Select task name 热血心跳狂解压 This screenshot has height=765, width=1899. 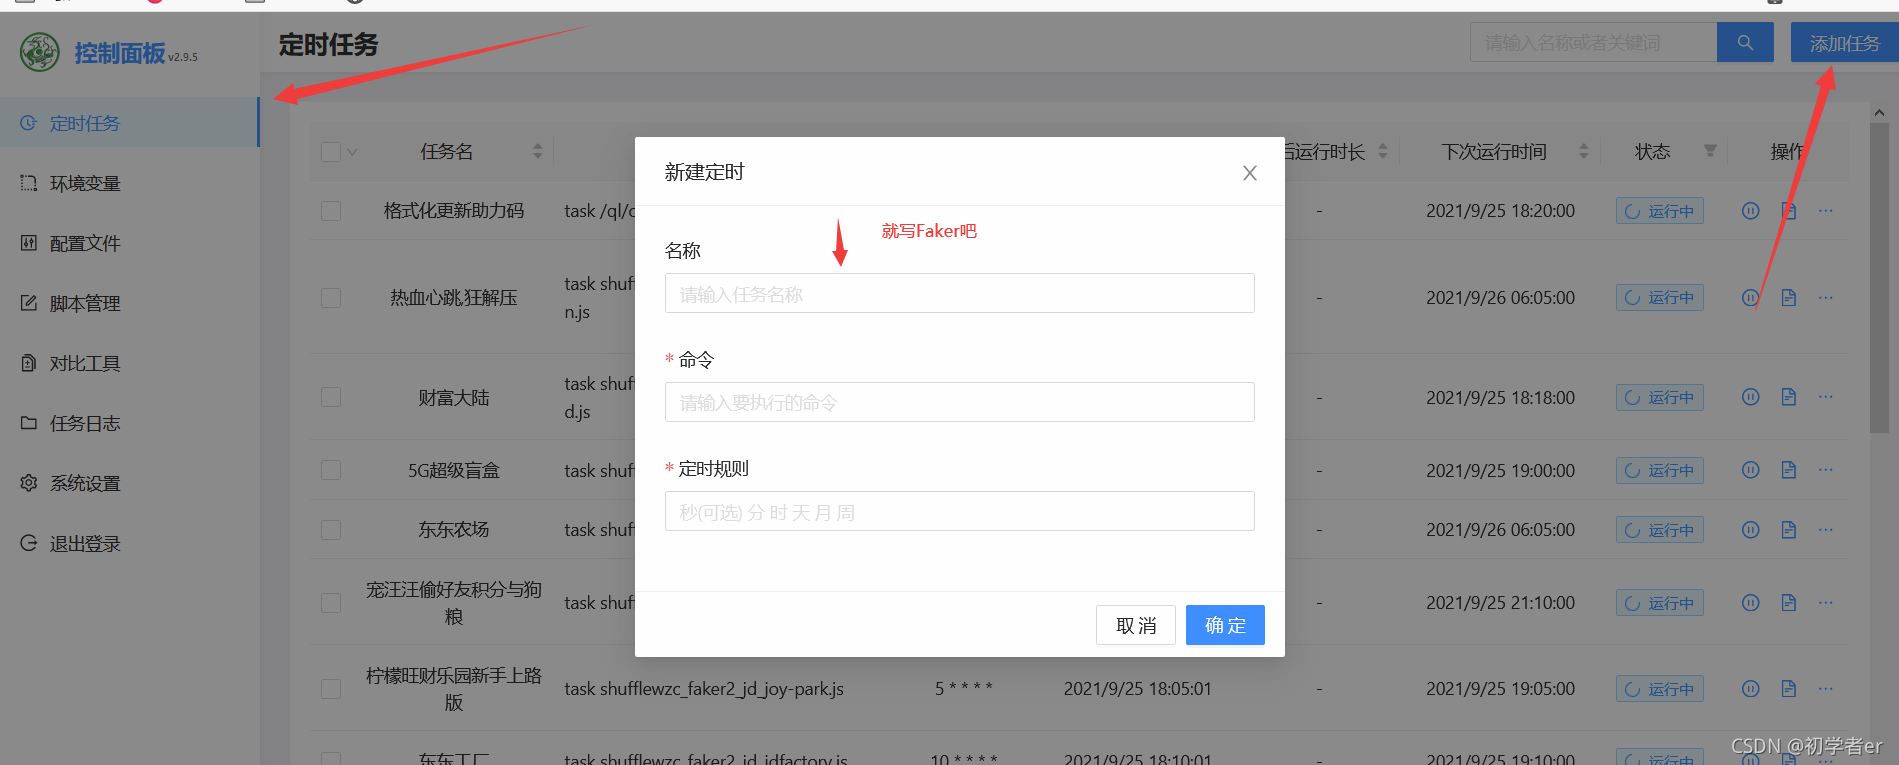454,298
